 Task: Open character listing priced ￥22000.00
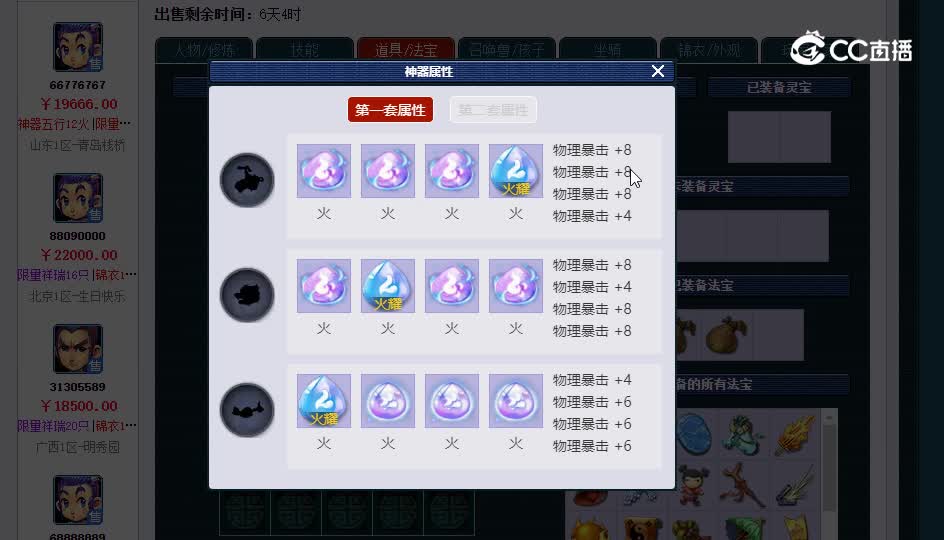[79, 255]
